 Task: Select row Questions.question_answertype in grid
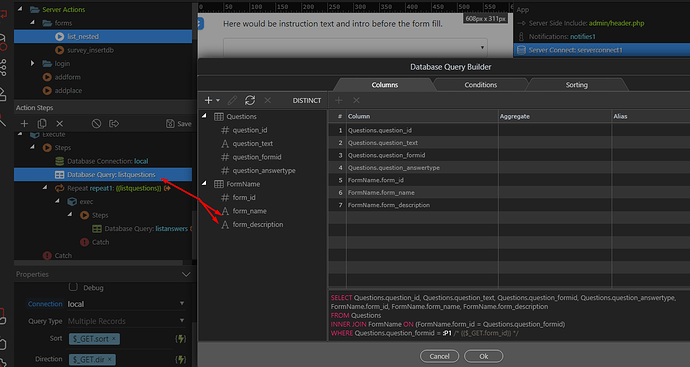coord(509,168)
